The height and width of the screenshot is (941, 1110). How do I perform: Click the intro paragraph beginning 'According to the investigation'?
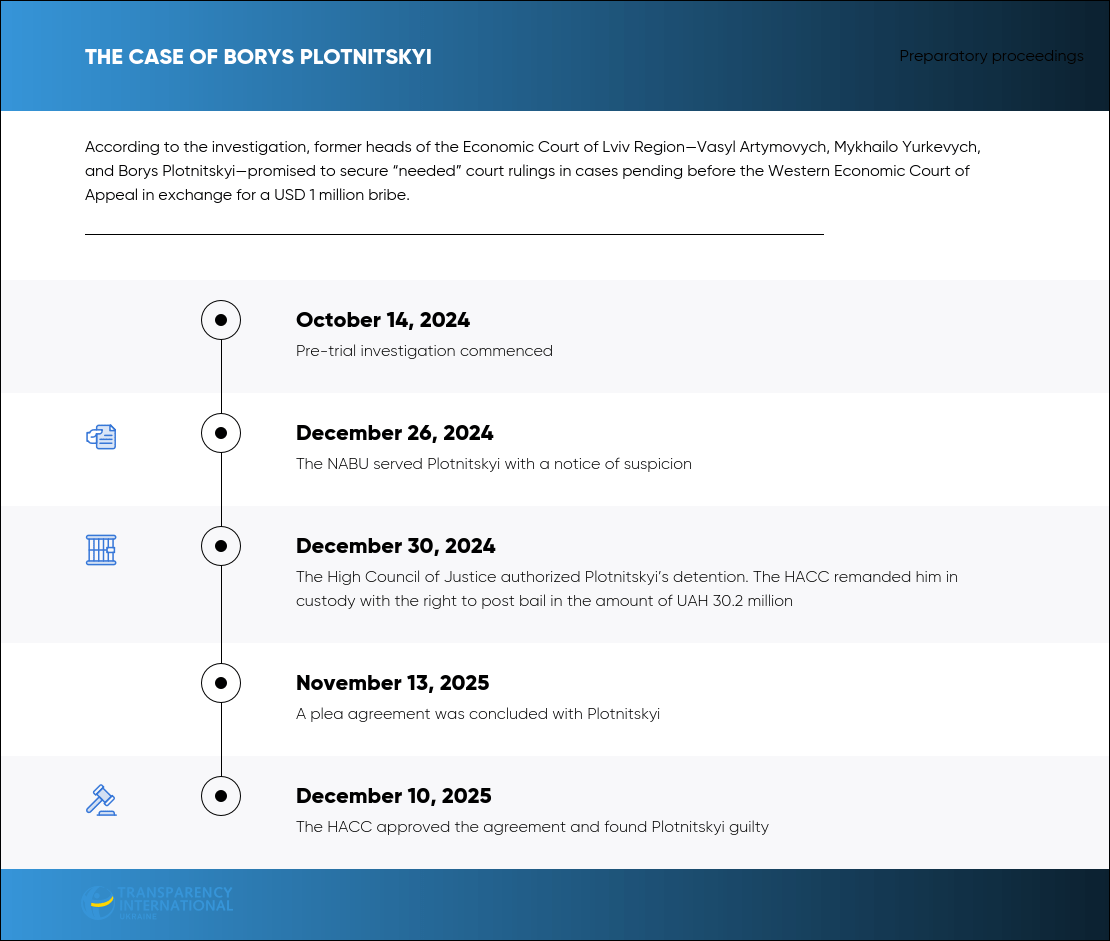point(532,171)
